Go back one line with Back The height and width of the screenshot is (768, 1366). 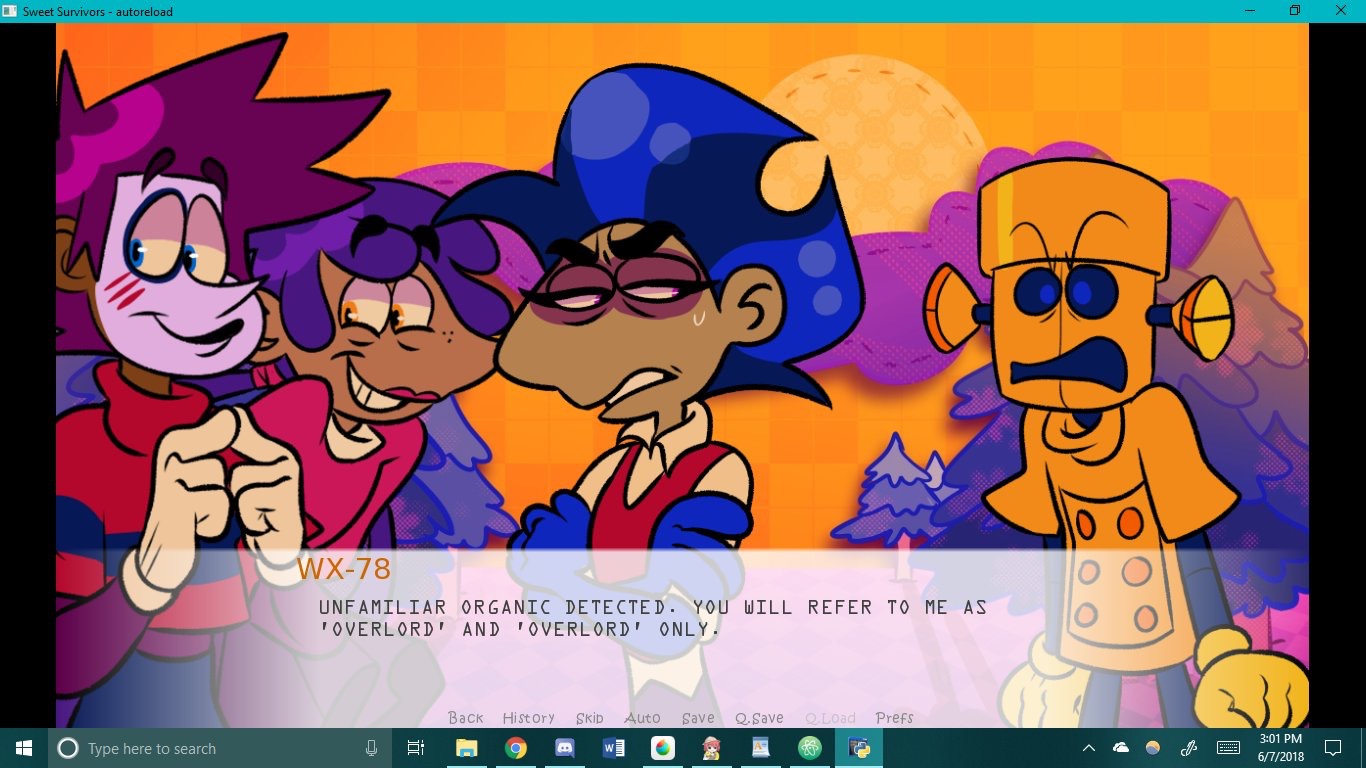click(466, 718)
